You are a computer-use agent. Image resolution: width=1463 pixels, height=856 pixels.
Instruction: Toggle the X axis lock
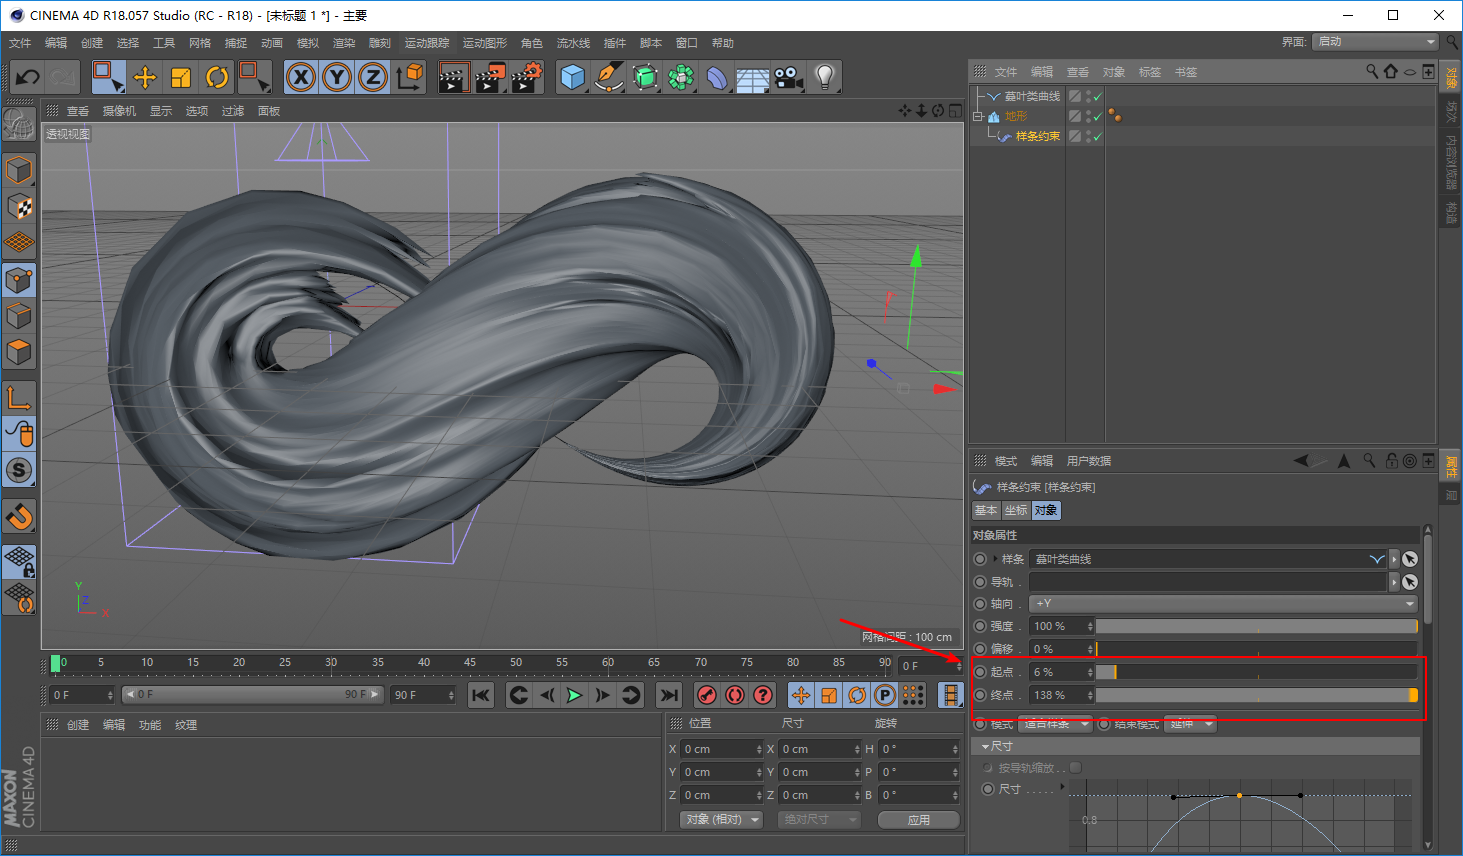pos(301,77)
